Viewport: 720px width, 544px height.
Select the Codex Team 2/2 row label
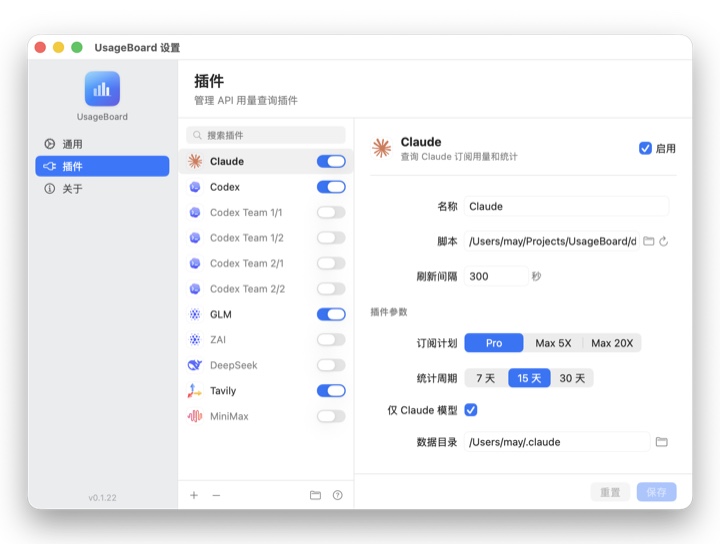pyautogui.click(x=248, y=289)
